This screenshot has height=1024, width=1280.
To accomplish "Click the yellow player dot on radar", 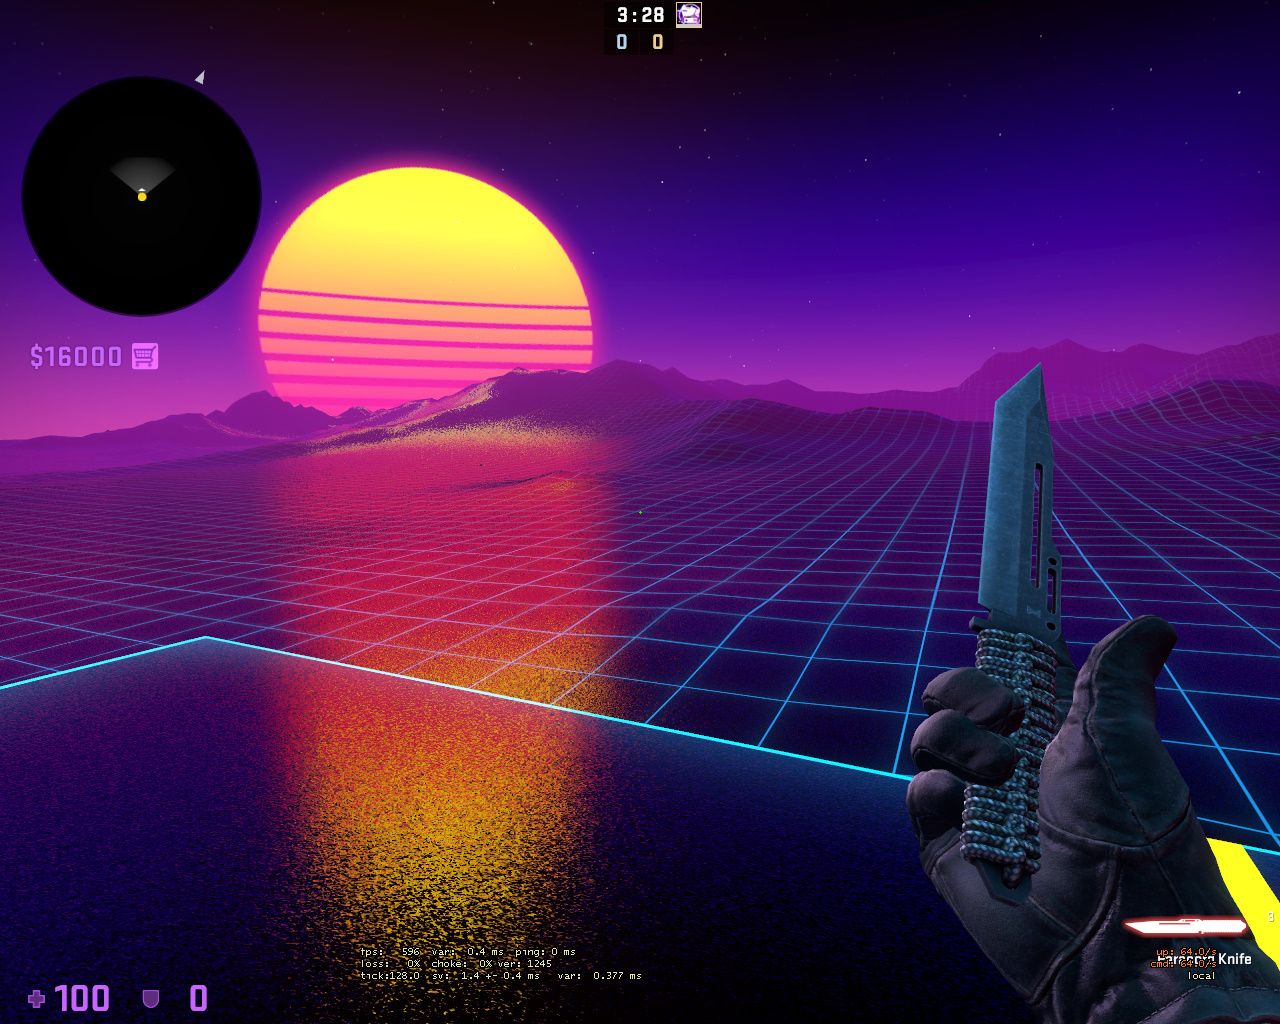I will (x=142, y=197).
